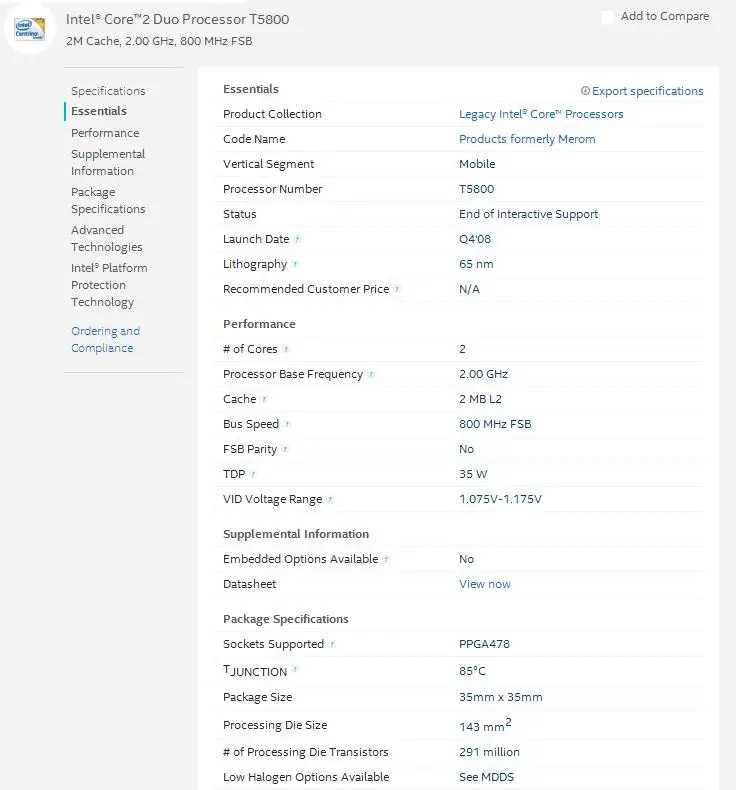The width and height of the screenshot is (736, 790).
Task: Show the info icon beside TJUNCTION
Action: pyautogui.click(x=295, y=669)
